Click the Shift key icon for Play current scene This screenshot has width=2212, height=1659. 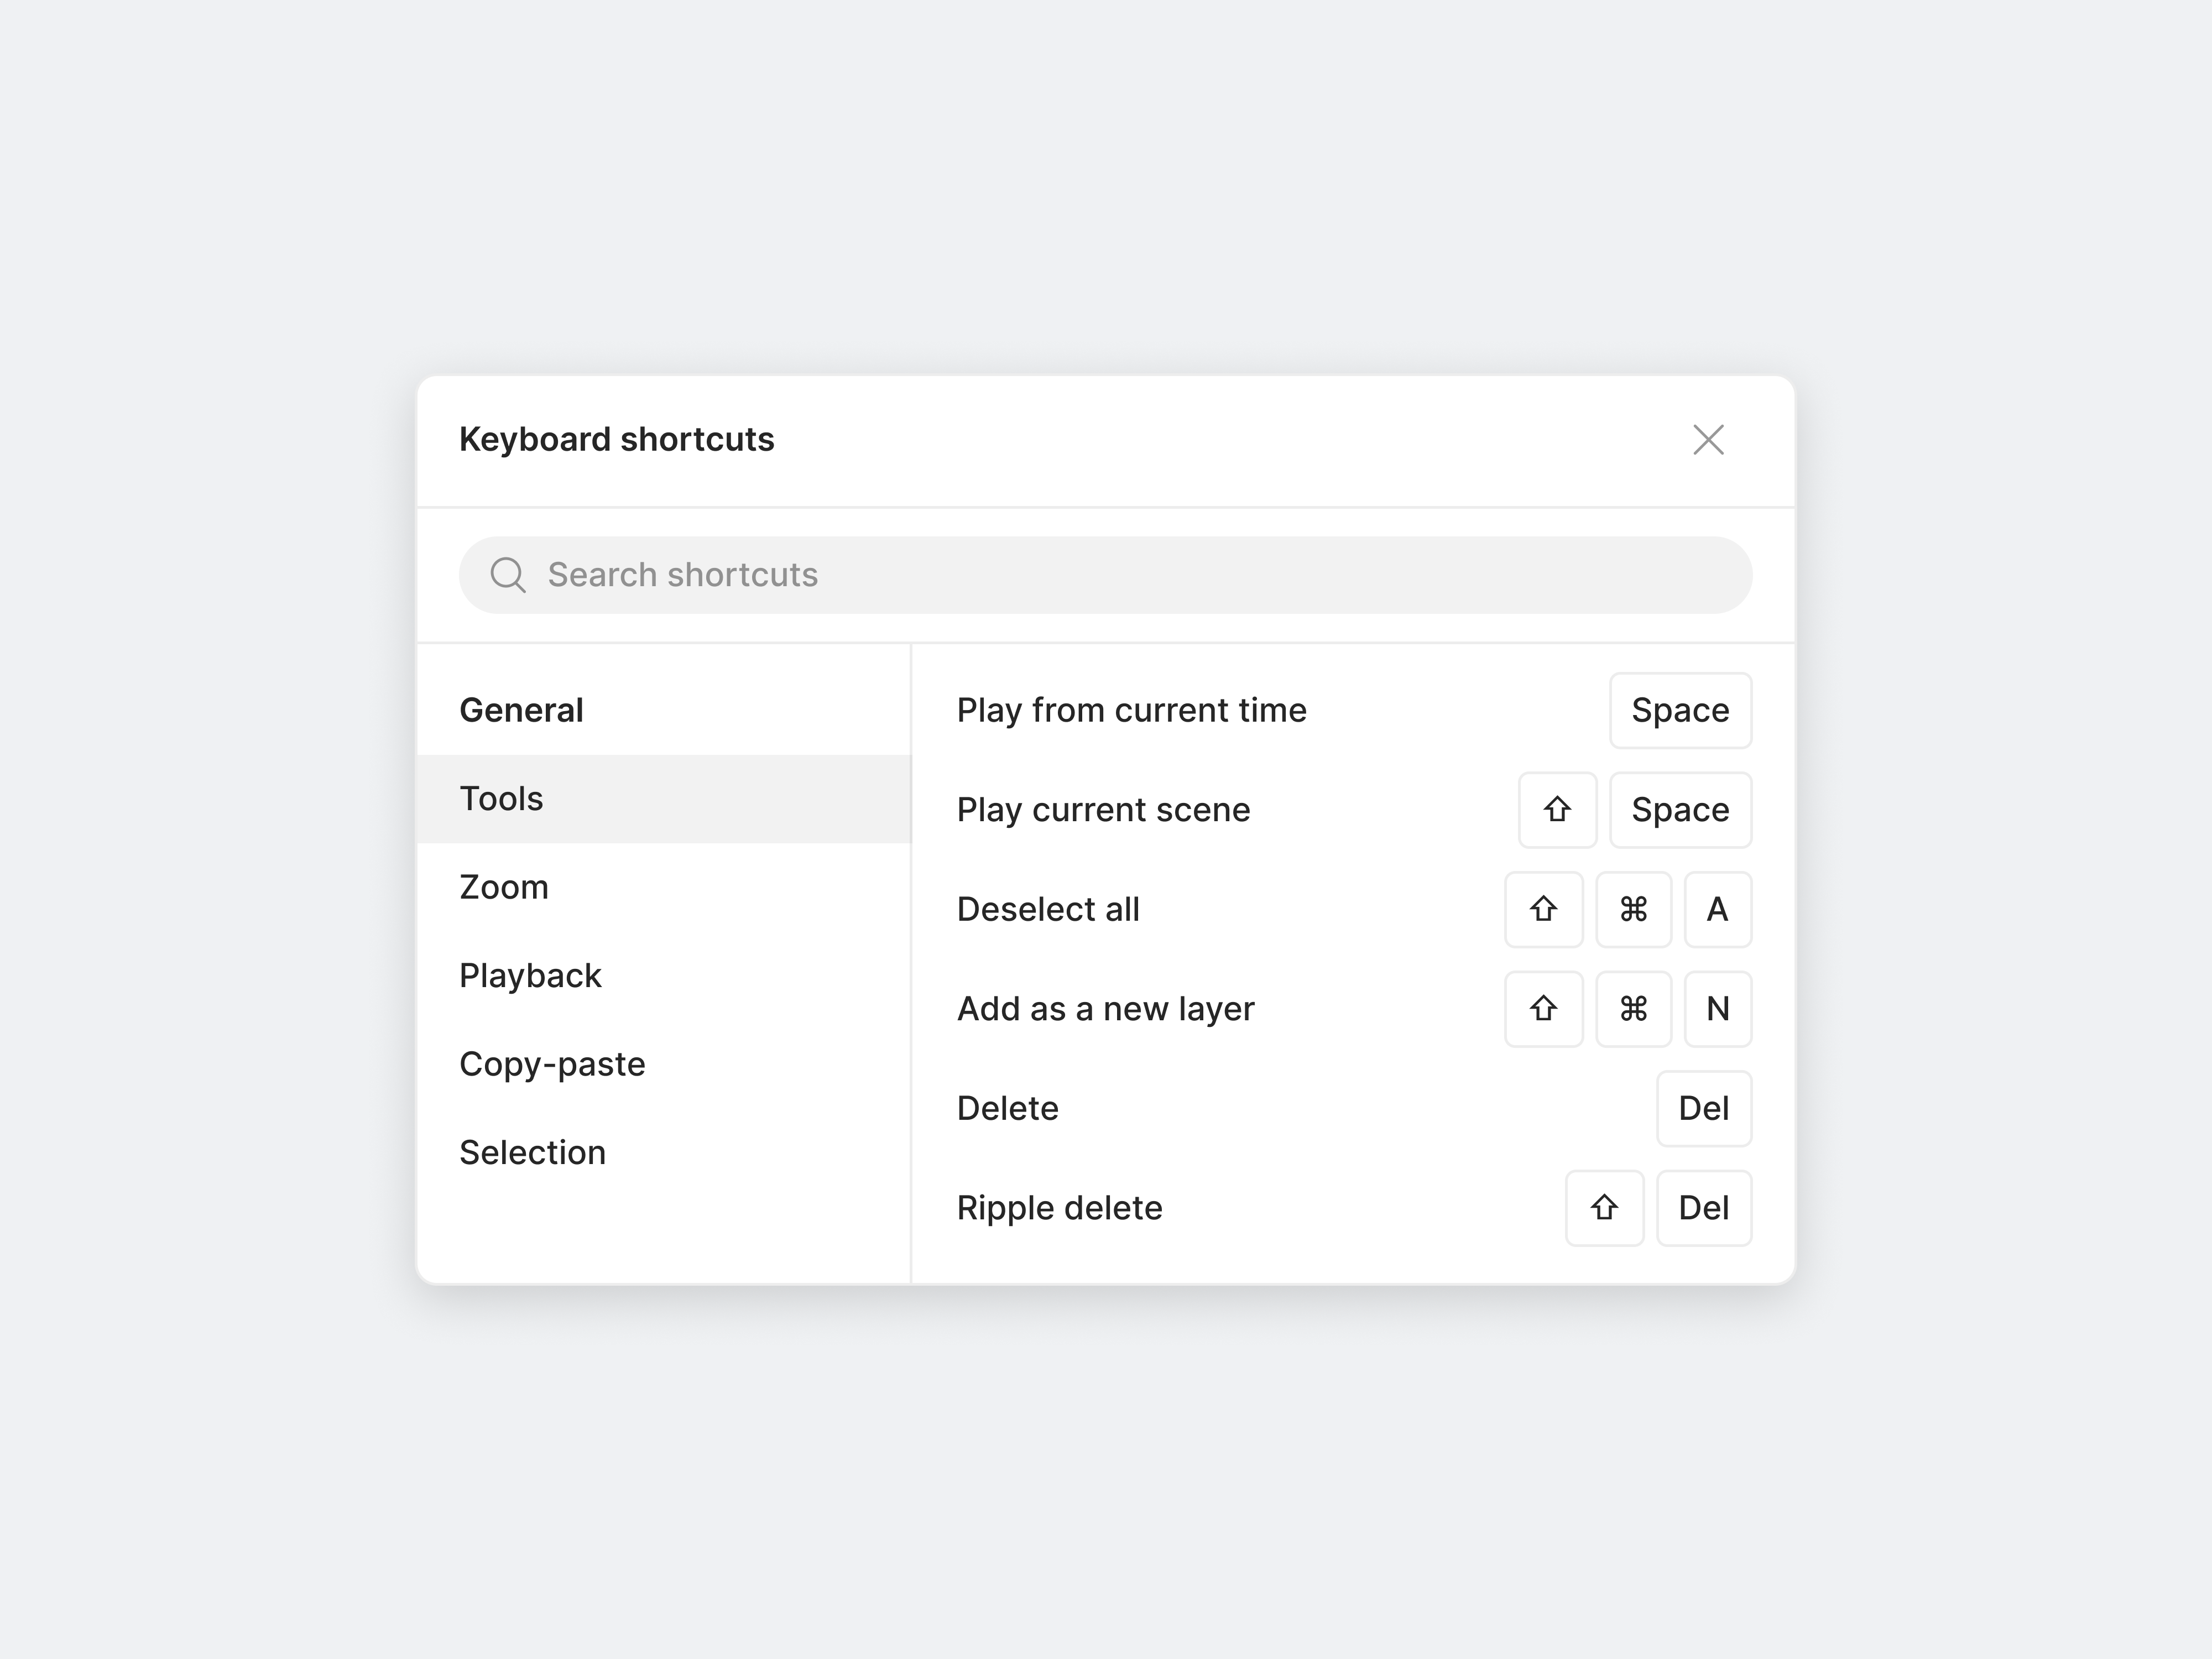pyautogui.click(x=1557, y=810)
